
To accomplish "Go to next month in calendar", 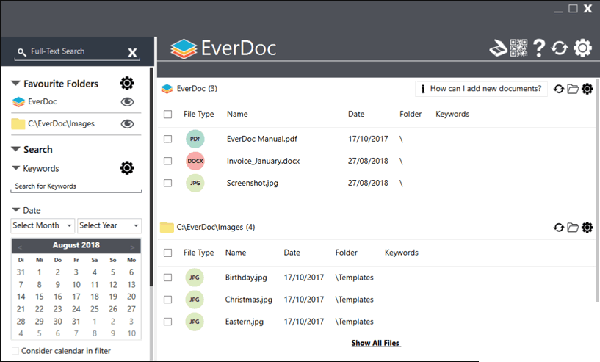I will click(x=132, y=247).
